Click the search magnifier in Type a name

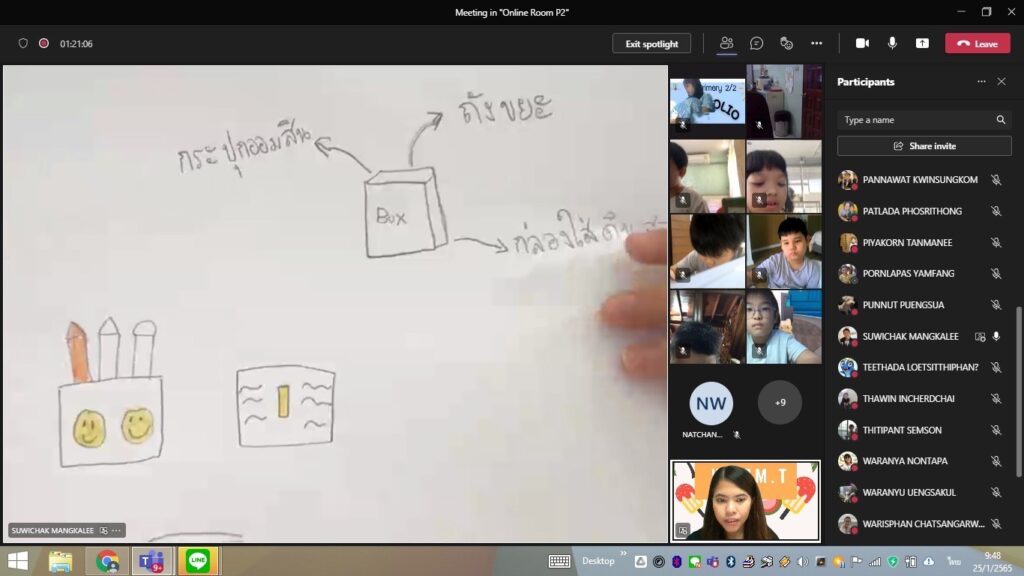pos(1000,120)
